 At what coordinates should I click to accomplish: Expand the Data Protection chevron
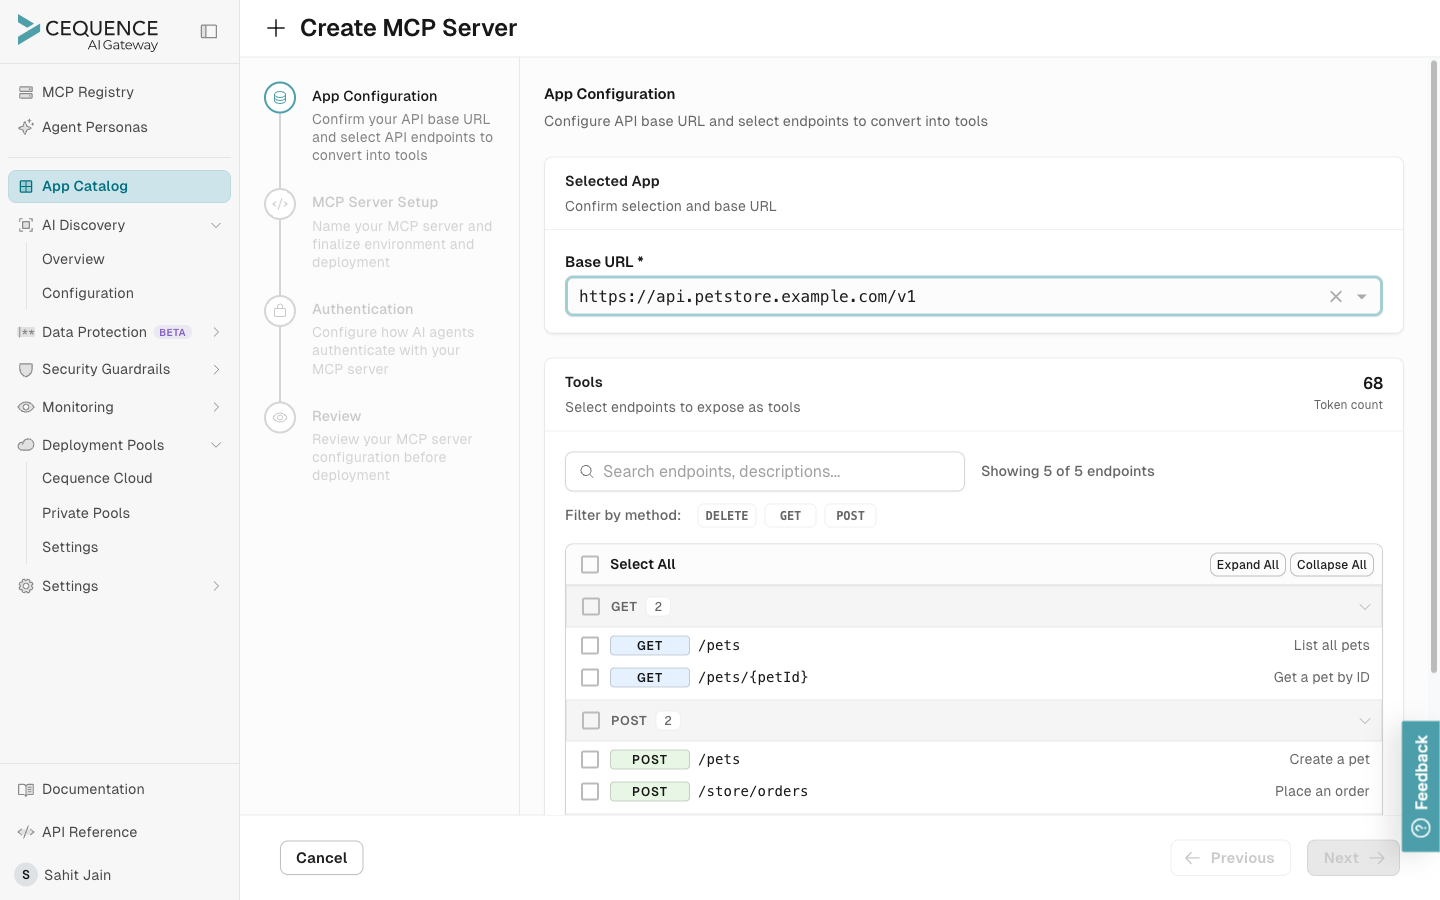point(216,332)
